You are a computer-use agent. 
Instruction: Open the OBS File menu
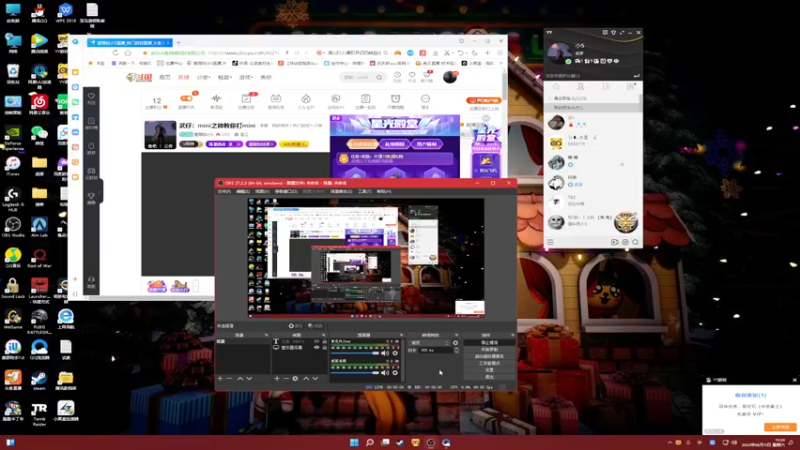(x=224, y=191)
